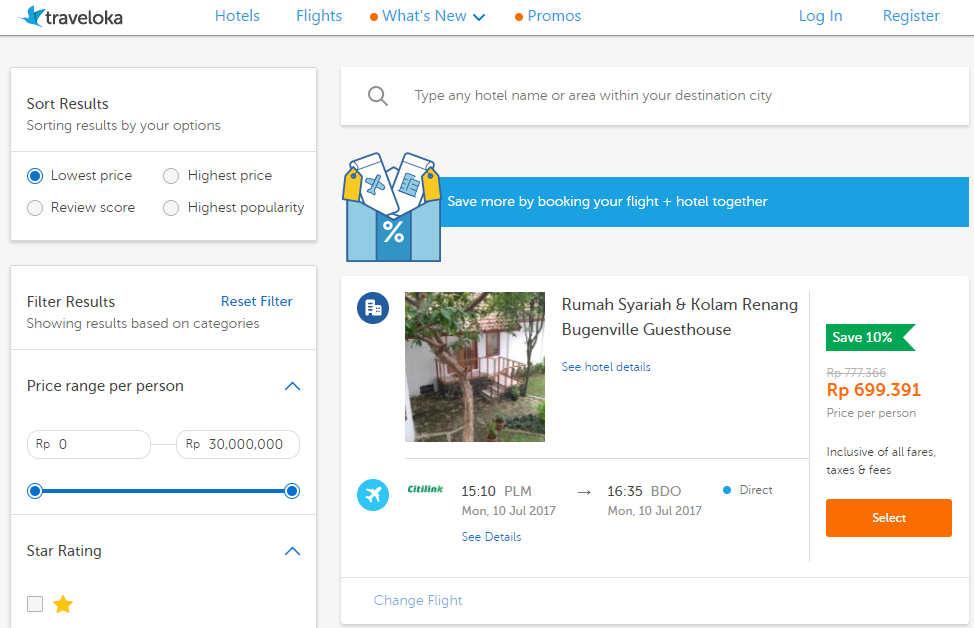This screenshot has width=974, height=628.
Task: Collapse the Star Rating filter section
Action: pyautogui.click(x=292, y=551)
